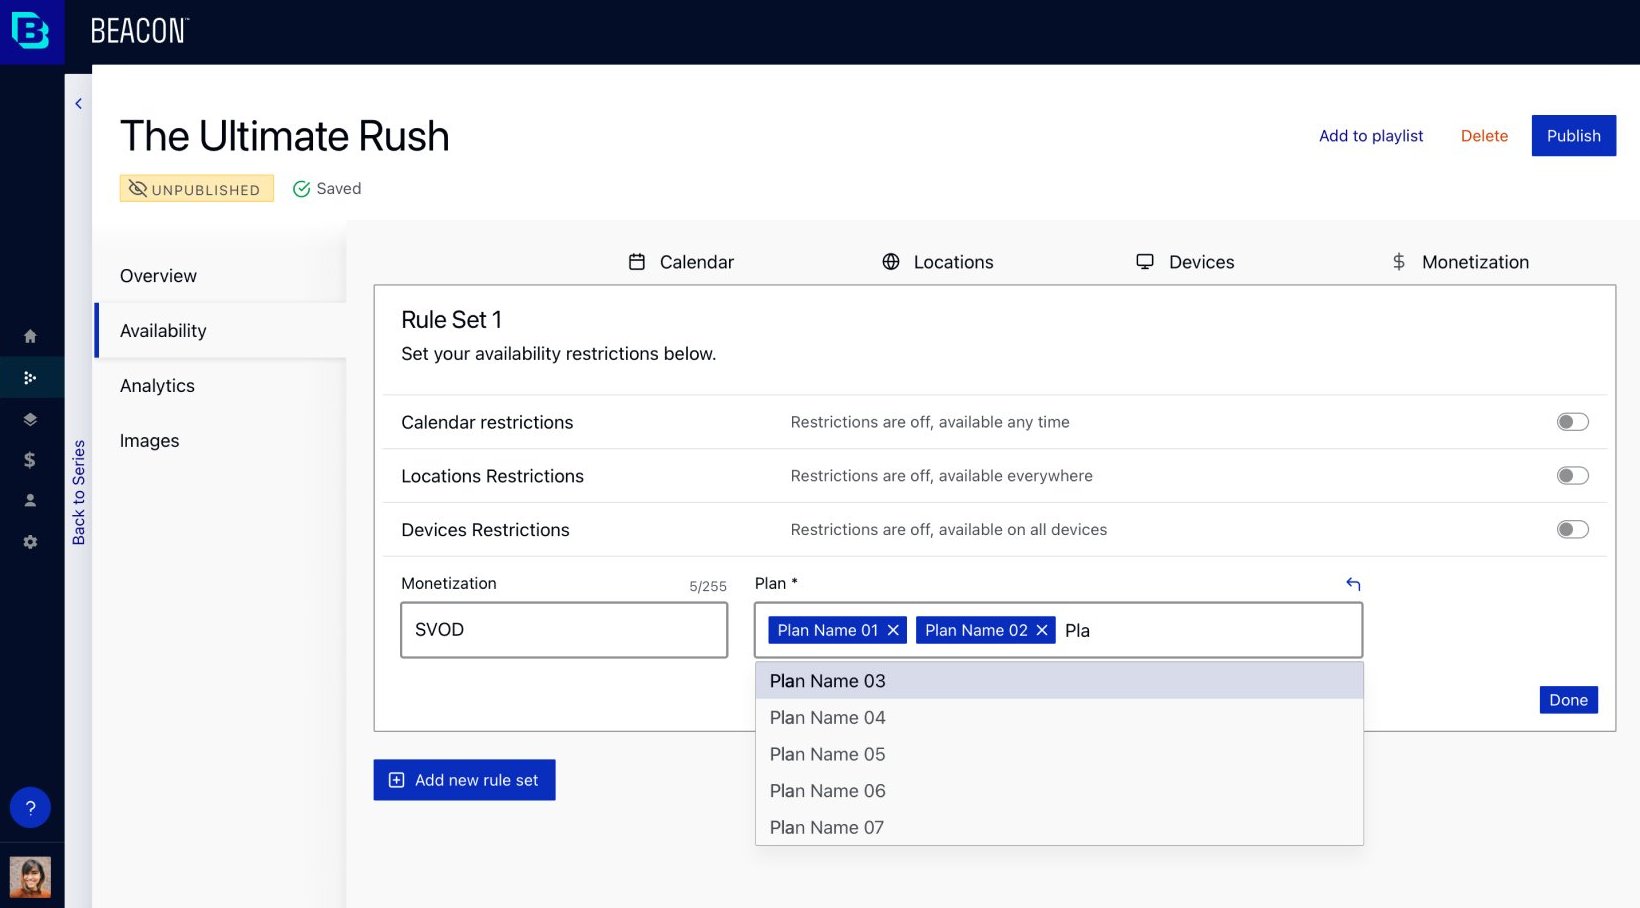Image resolution: width=1640 pixels, height=908 pixels.
Task: Click The Ultimate Rush title
Action: (285, 136)
